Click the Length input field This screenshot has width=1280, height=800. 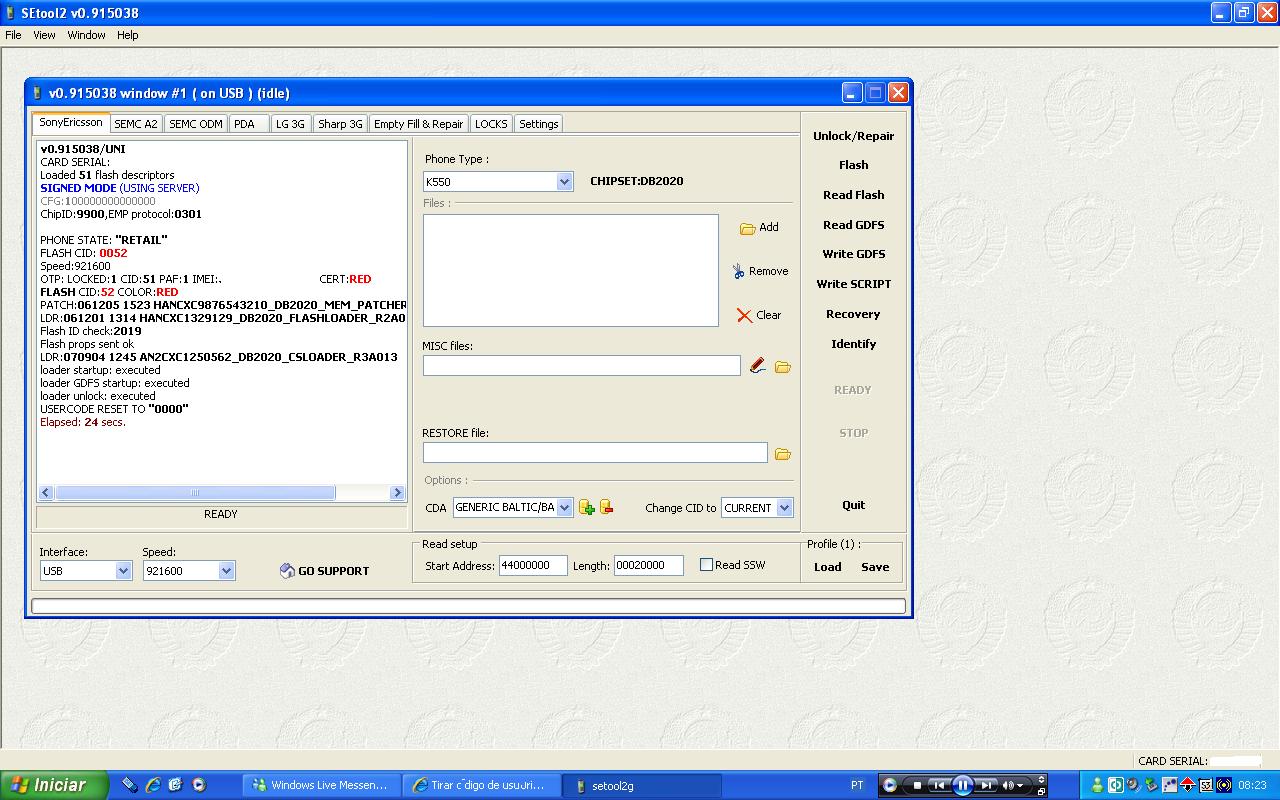click(648, 565)
